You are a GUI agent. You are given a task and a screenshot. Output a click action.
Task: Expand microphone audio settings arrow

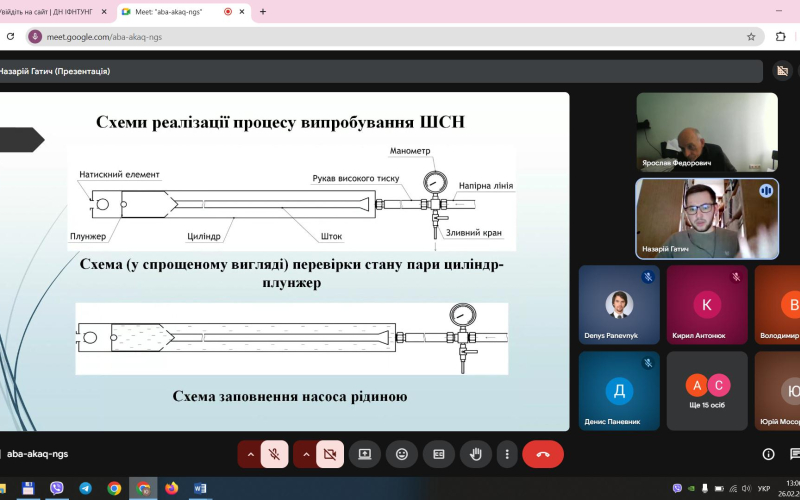click(x=250, y=454)
